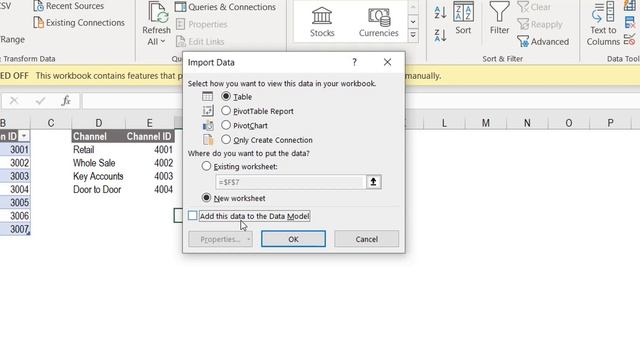
Task: Select cell containing 3005
Action: click(15, 202)
